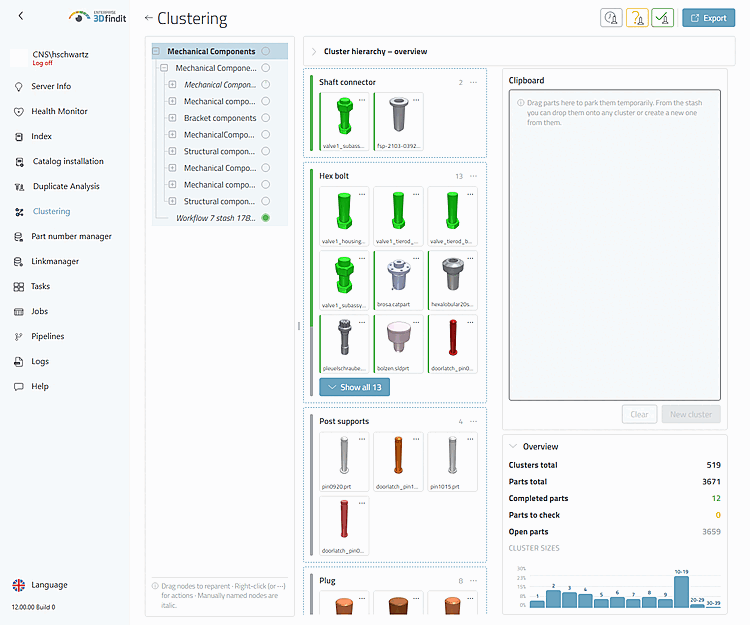This screenshot has width=750, height=625.
Task: Click the Server Info icon
Action: pyautogui.click(x=19, y=87)
